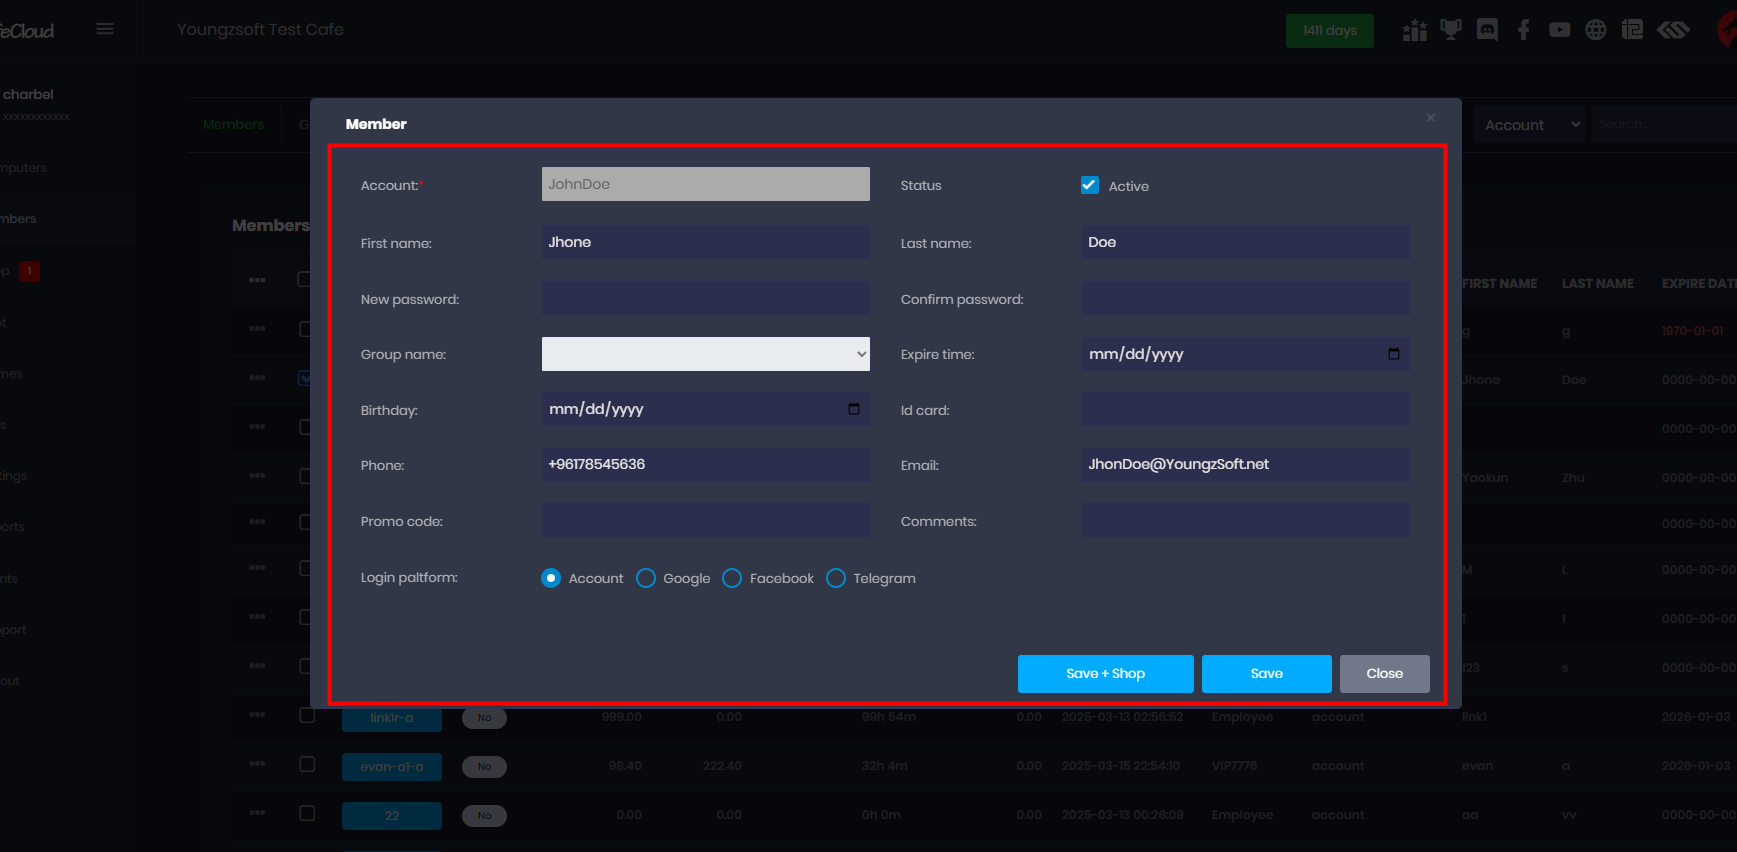Choose the Facebook login platform radio
This screenshot has width=1737, height=852.
732,578
